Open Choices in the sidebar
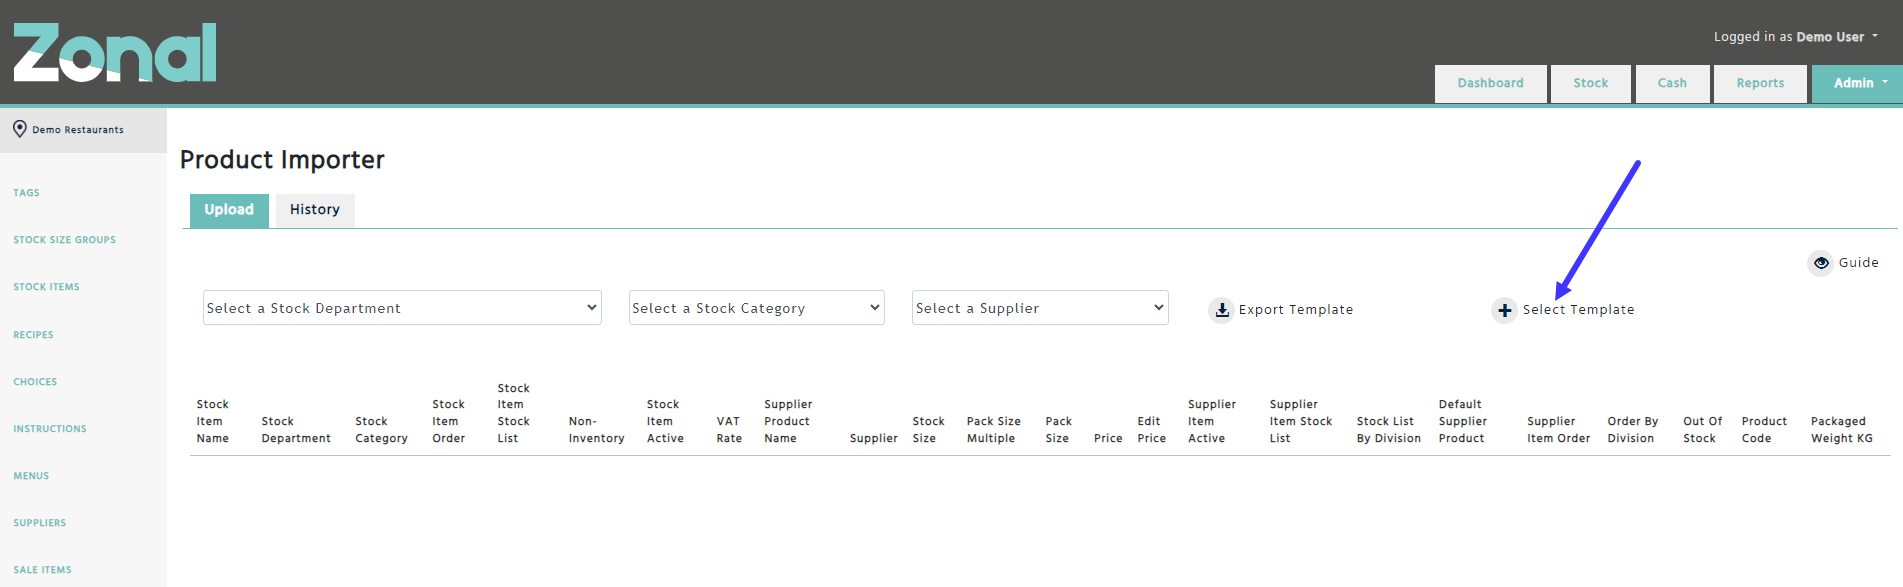The height and width of the screenshot is (587, 1903). [35, 382]
